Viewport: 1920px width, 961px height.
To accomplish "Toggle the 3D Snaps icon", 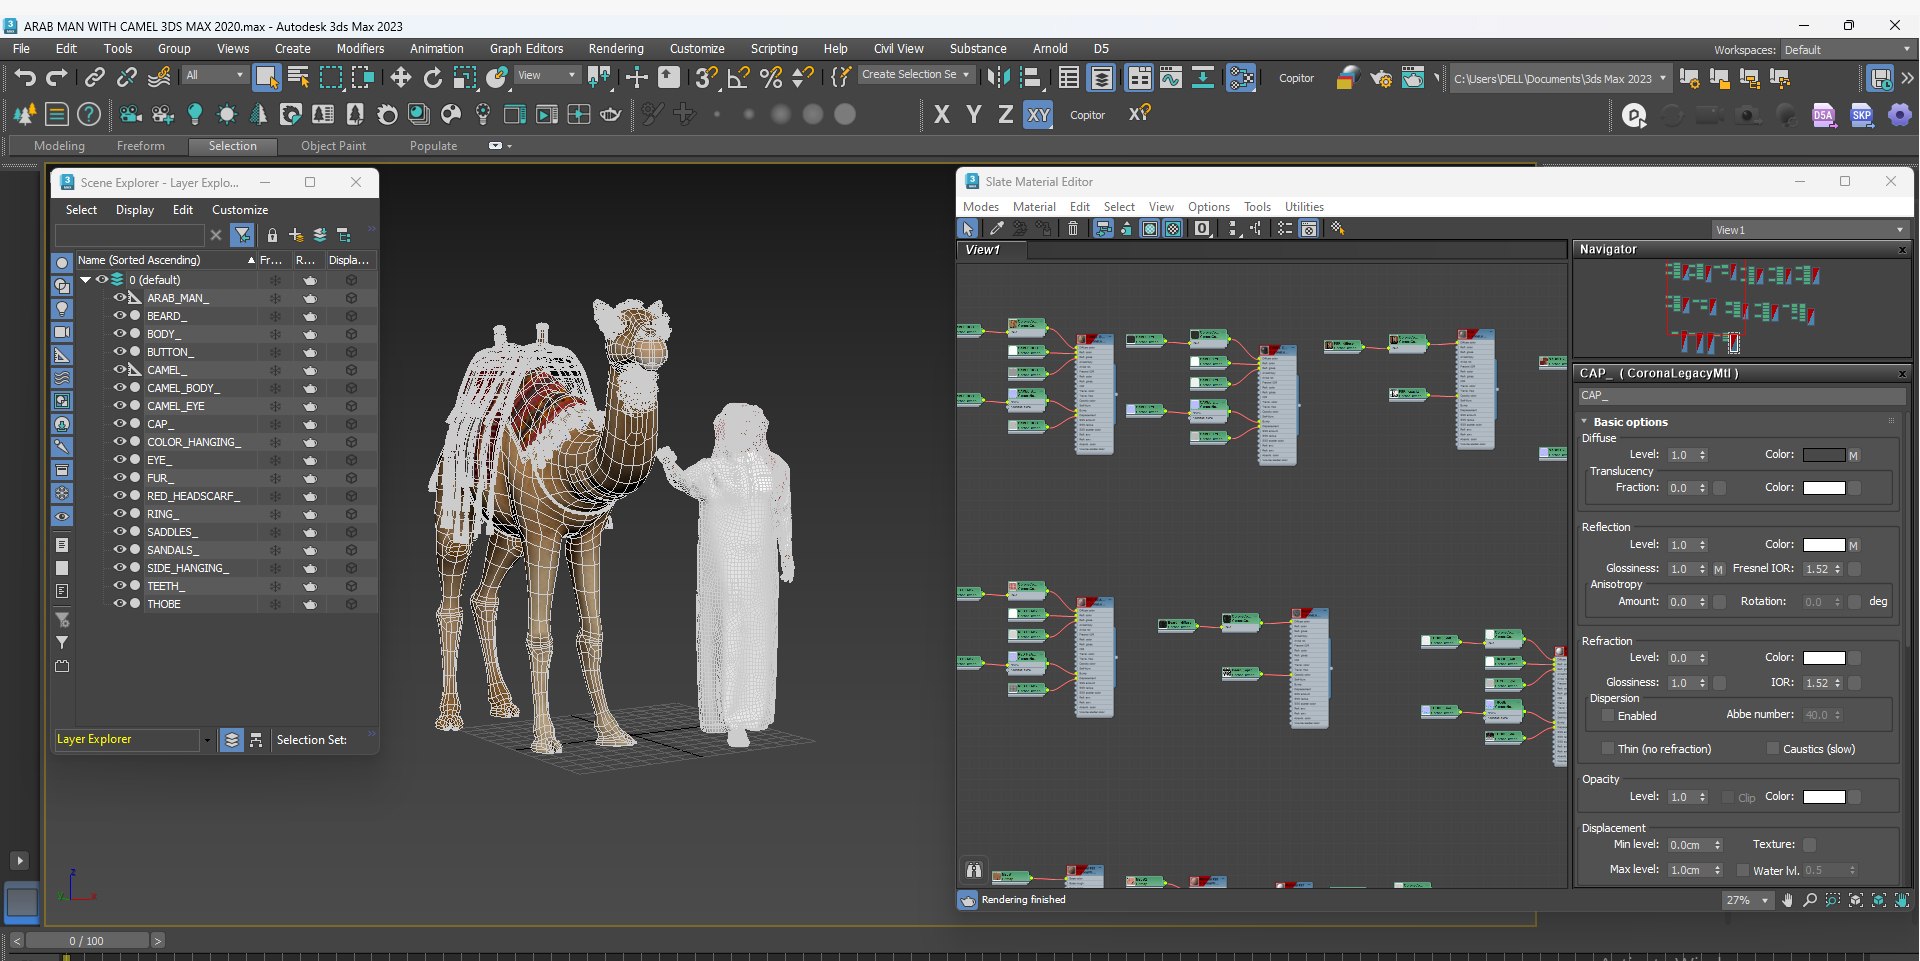I will click(707, 77).
